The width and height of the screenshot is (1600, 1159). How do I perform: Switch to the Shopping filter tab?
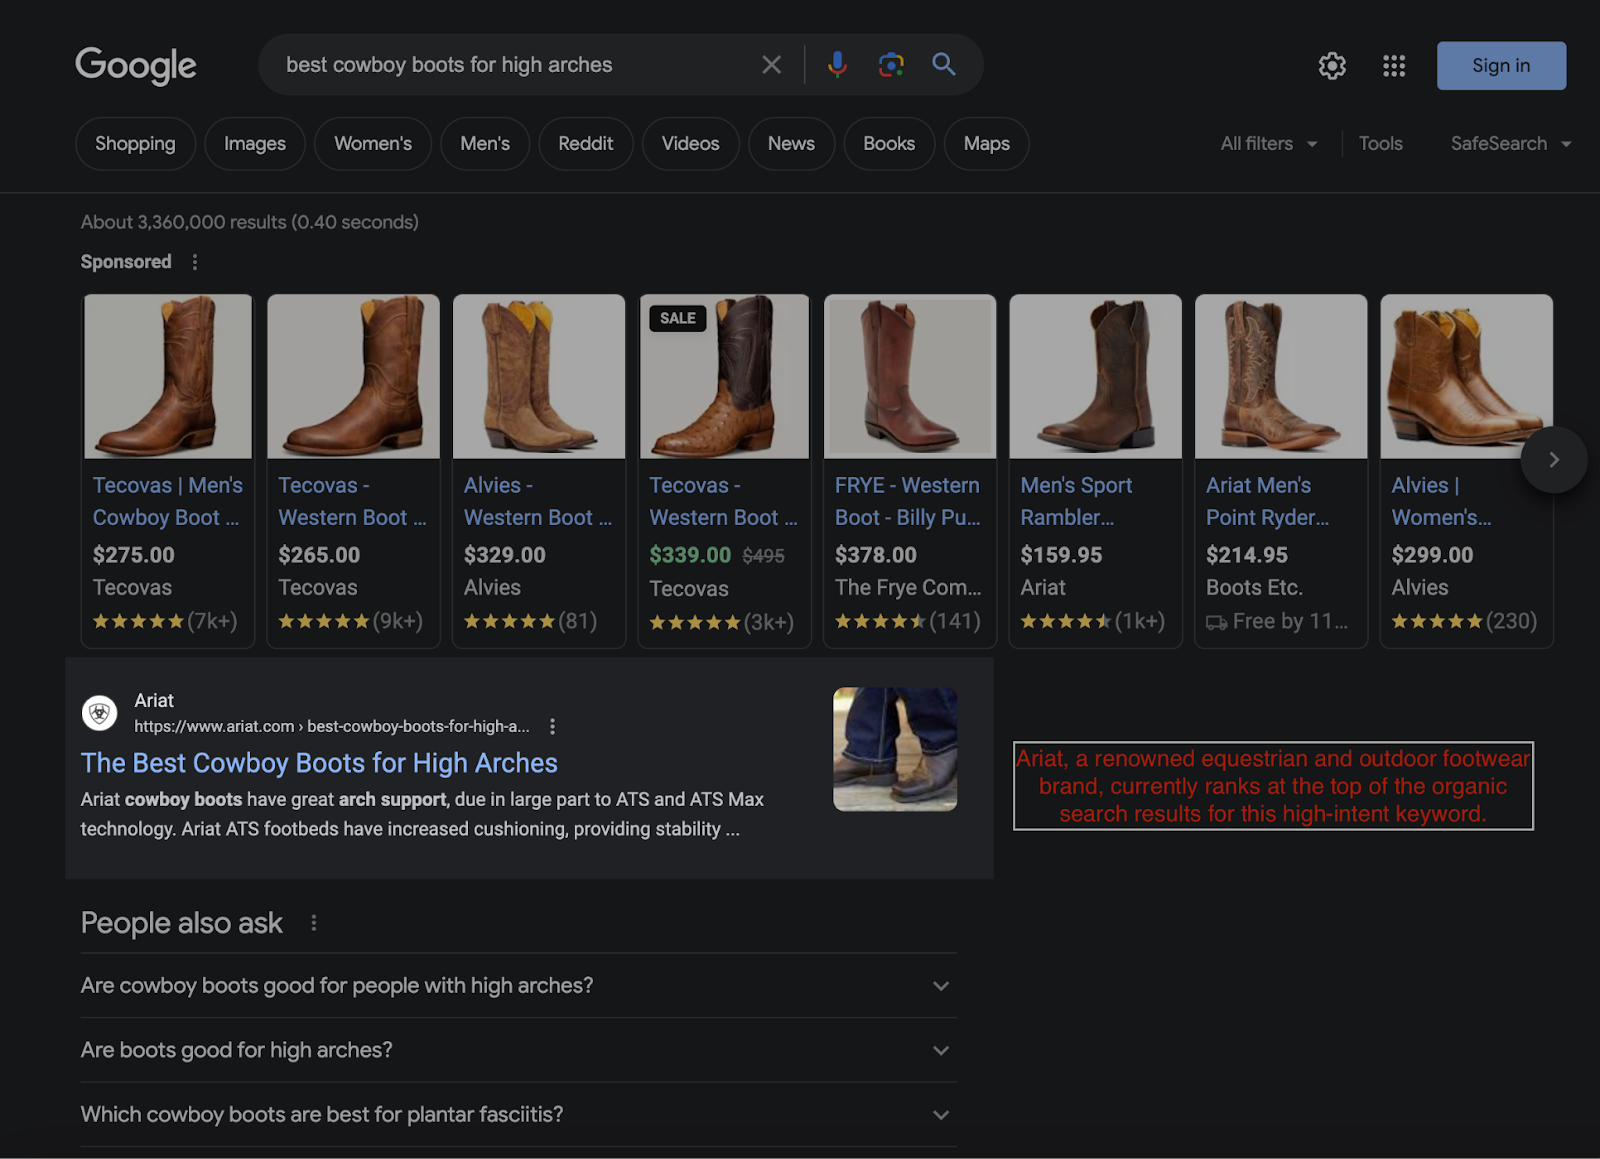coord(135,144)
